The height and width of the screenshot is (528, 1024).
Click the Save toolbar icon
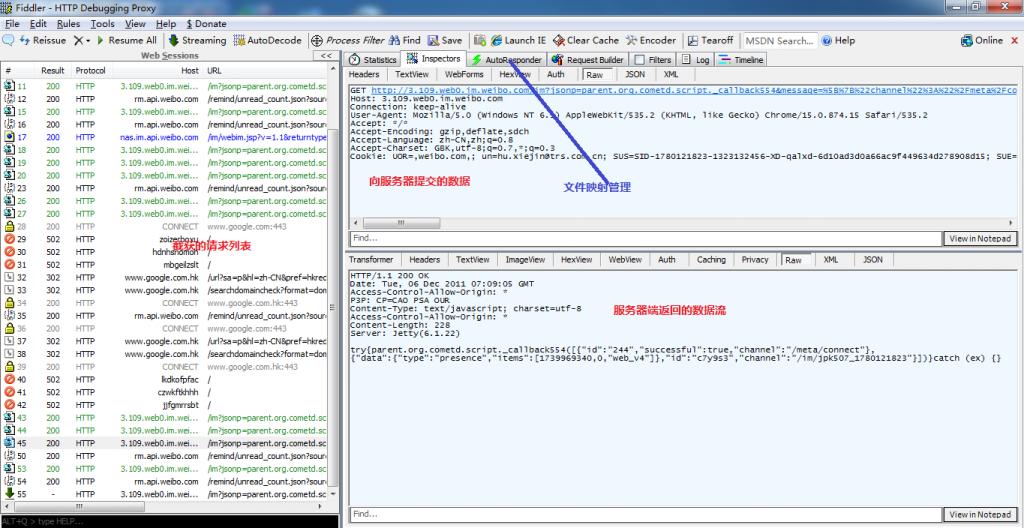coord(444,41)
